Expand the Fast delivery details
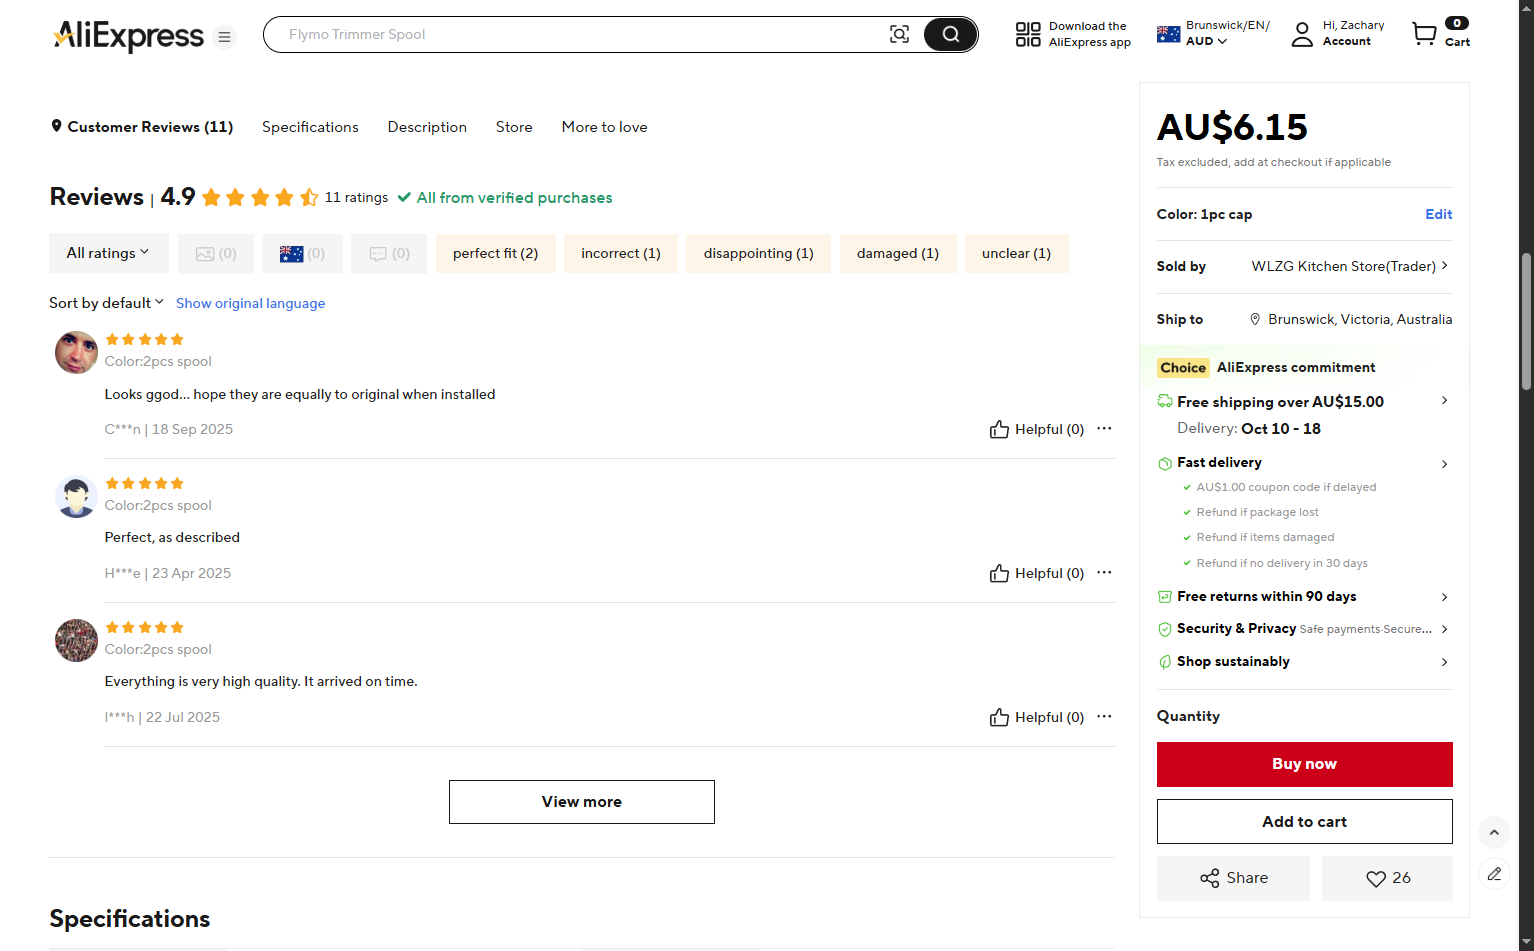This screenshot has height=951, width=1534. [x=1304, y=463]
